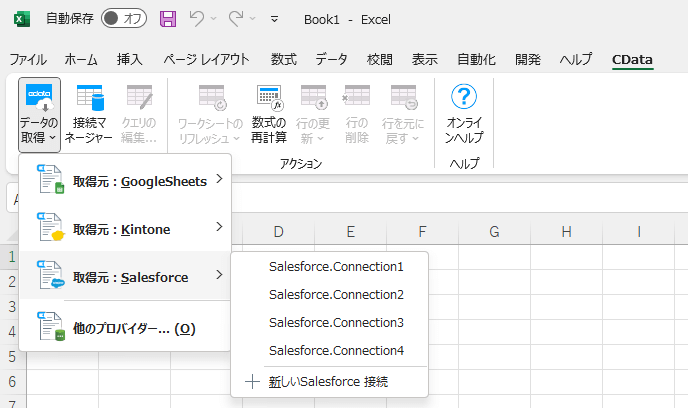Select Salesforce.Connection4 connection
688x408 pixels.
[x=336, y=351]
